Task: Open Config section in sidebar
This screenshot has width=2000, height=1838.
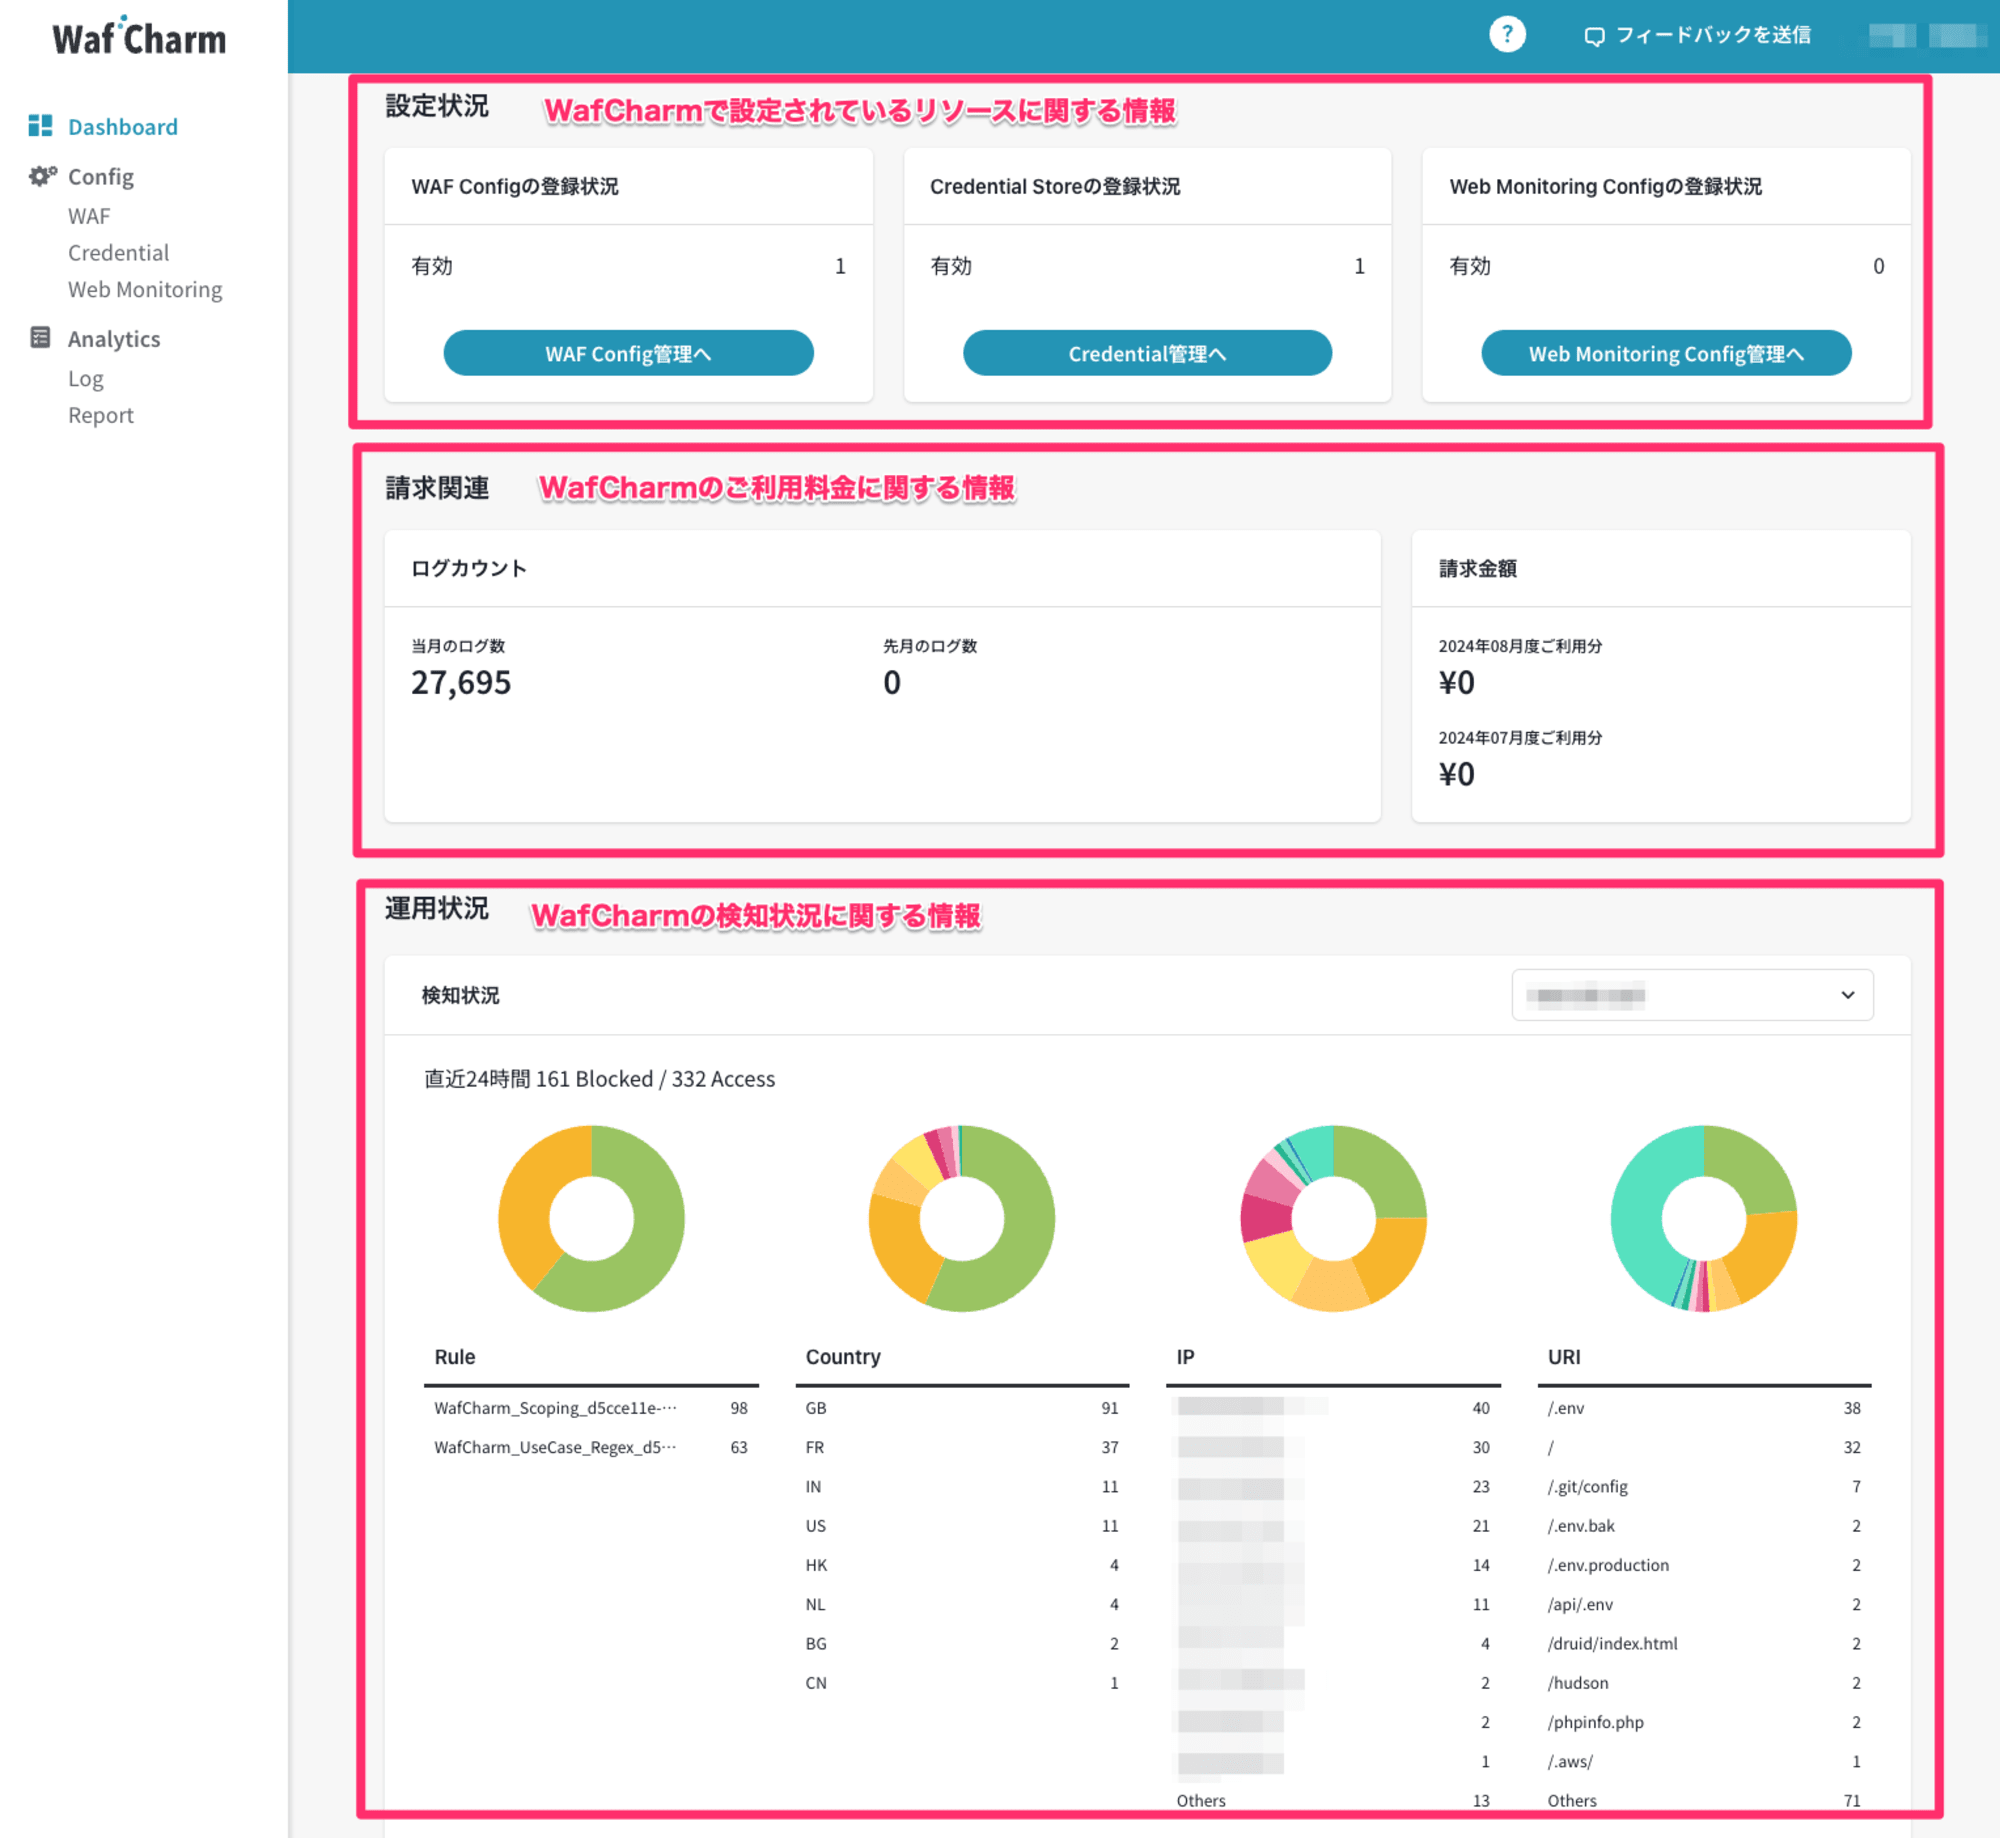Action: coord(100,177)
